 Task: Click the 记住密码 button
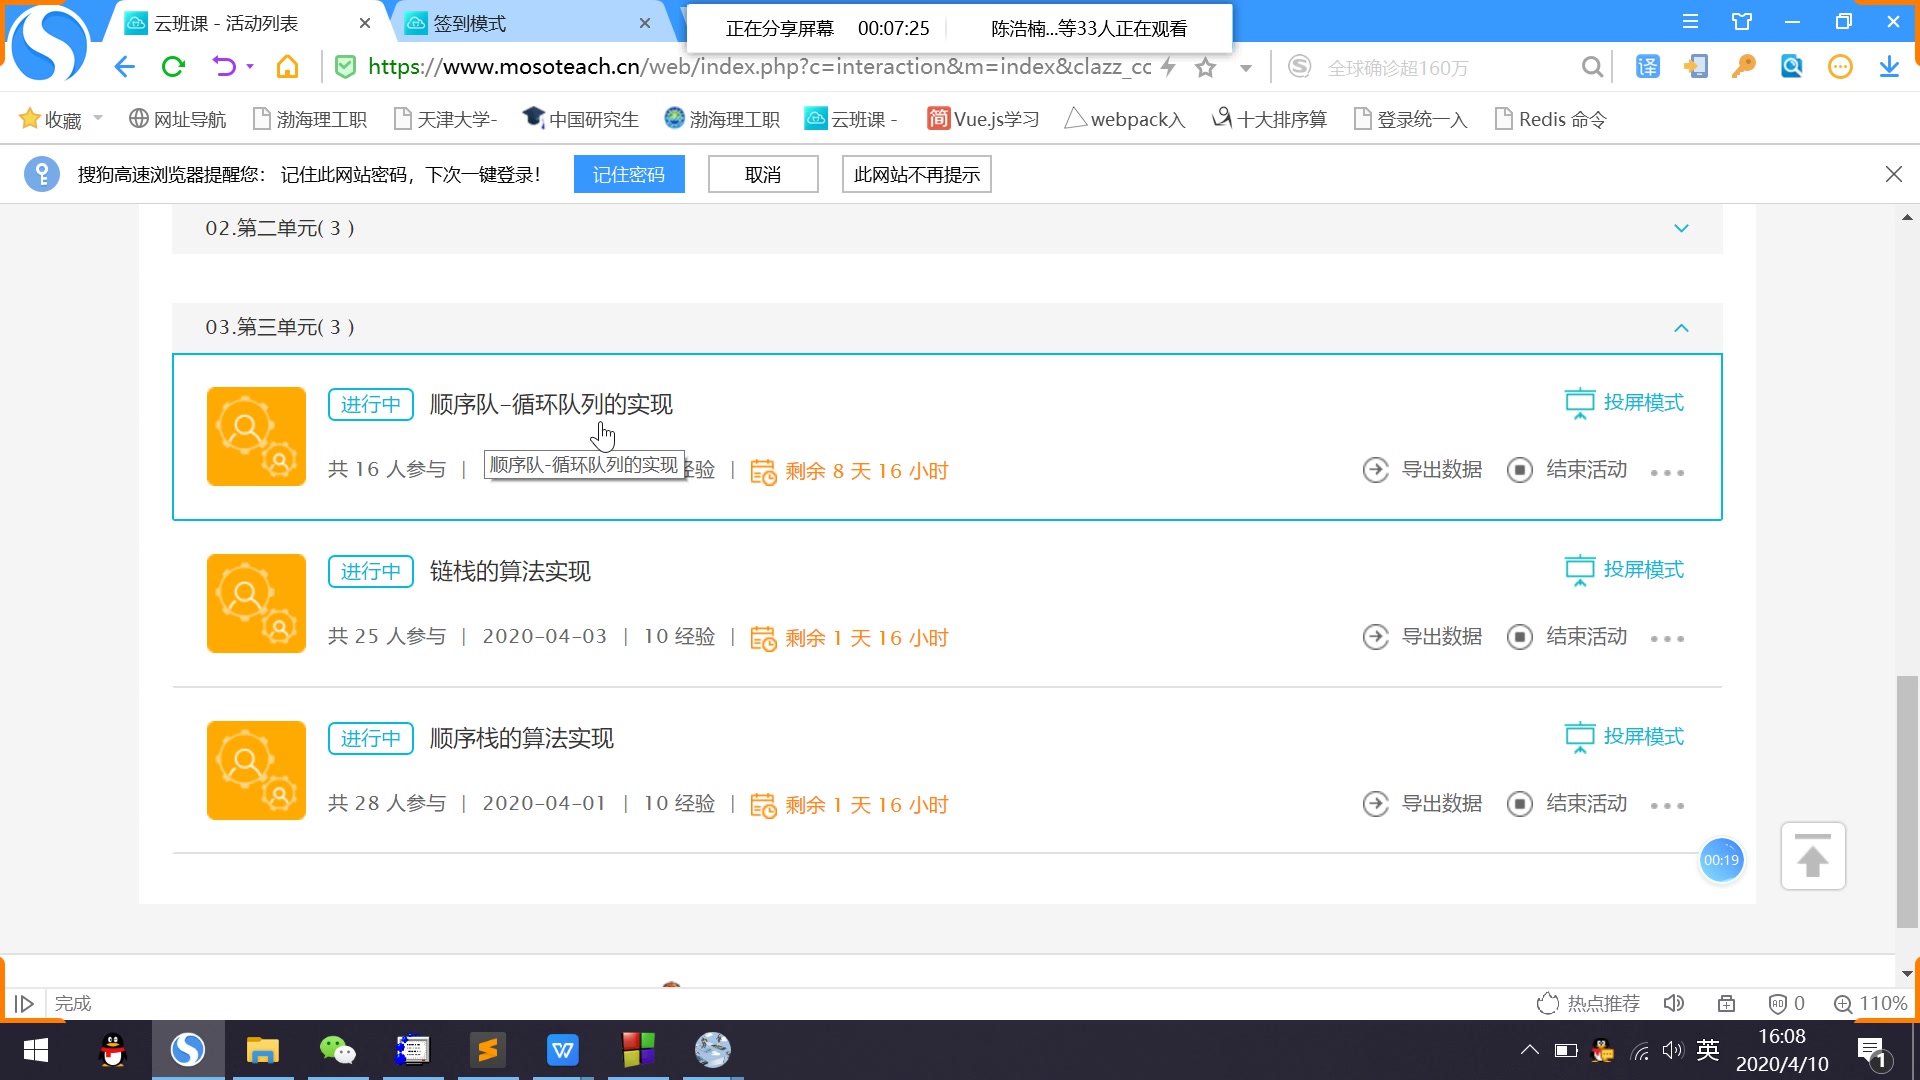pos(629,173)
